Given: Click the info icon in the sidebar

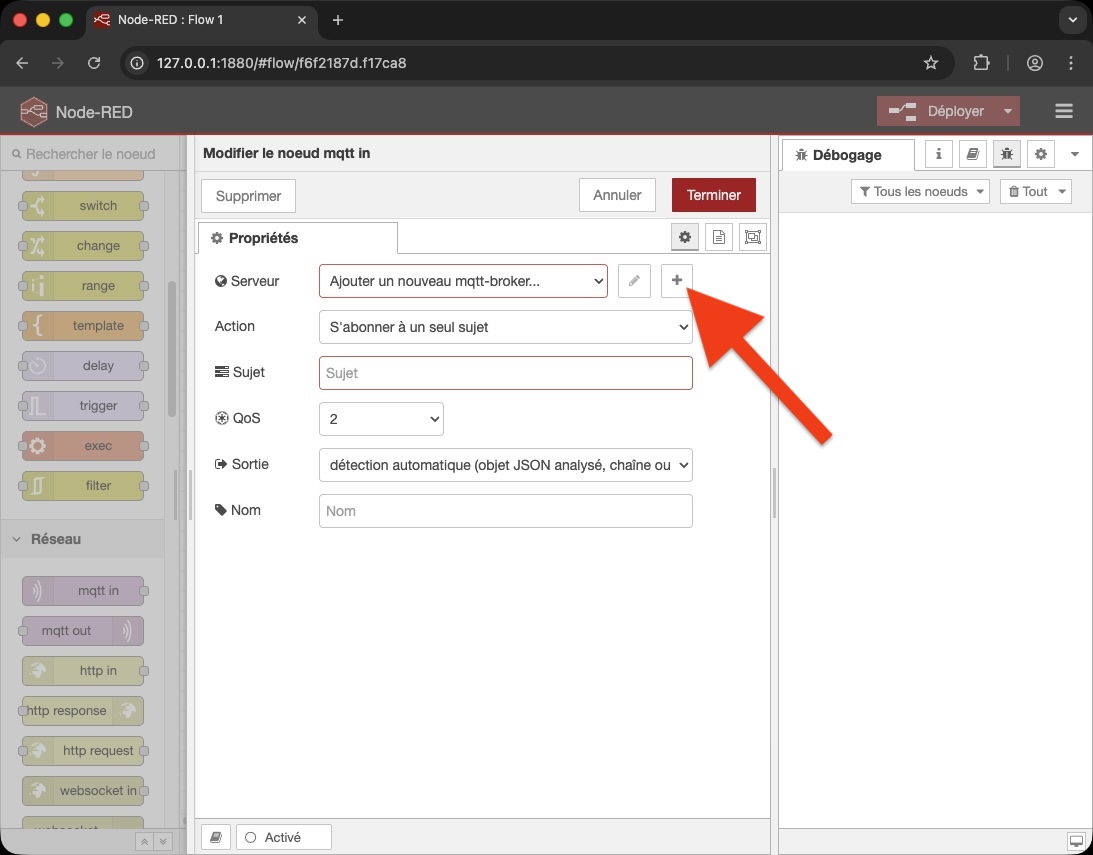Looking at the screenshot, I should 937,154.
